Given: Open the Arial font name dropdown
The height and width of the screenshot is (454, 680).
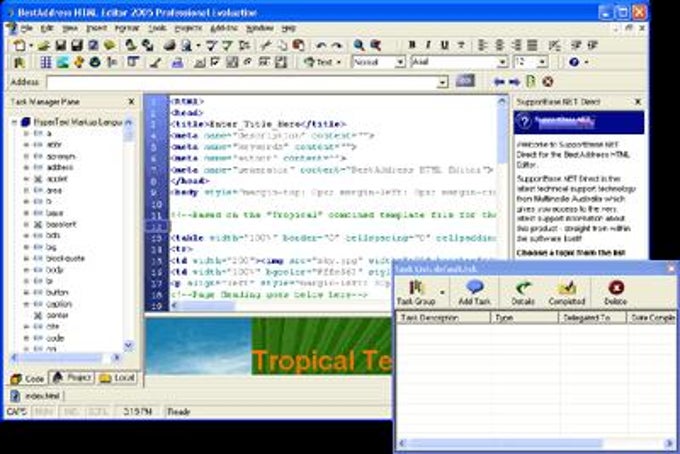Looking at the screenshot, I should (503, 62).
